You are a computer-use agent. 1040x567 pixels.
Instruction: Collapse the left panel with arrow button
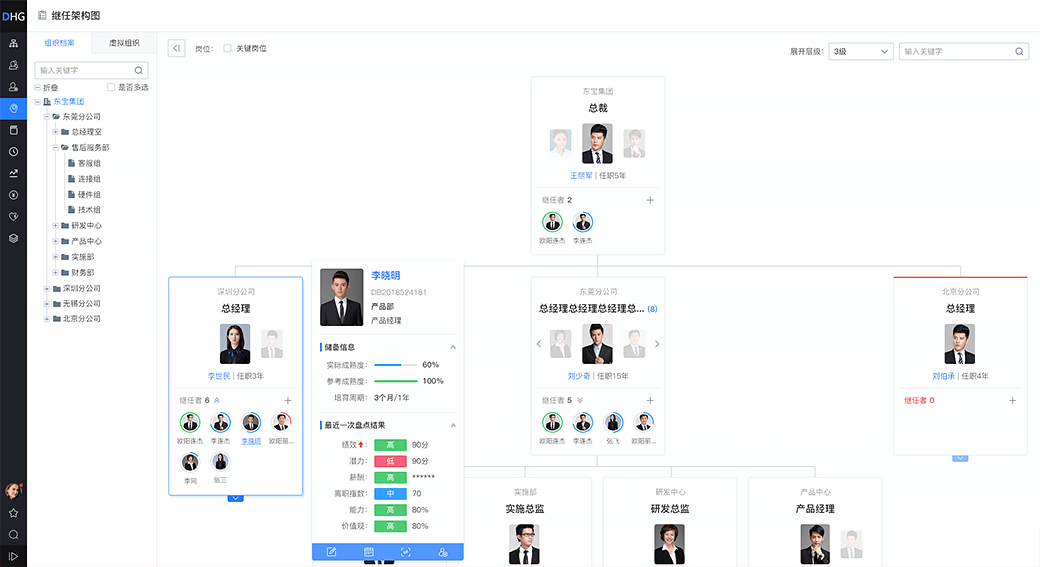(176, 48)
